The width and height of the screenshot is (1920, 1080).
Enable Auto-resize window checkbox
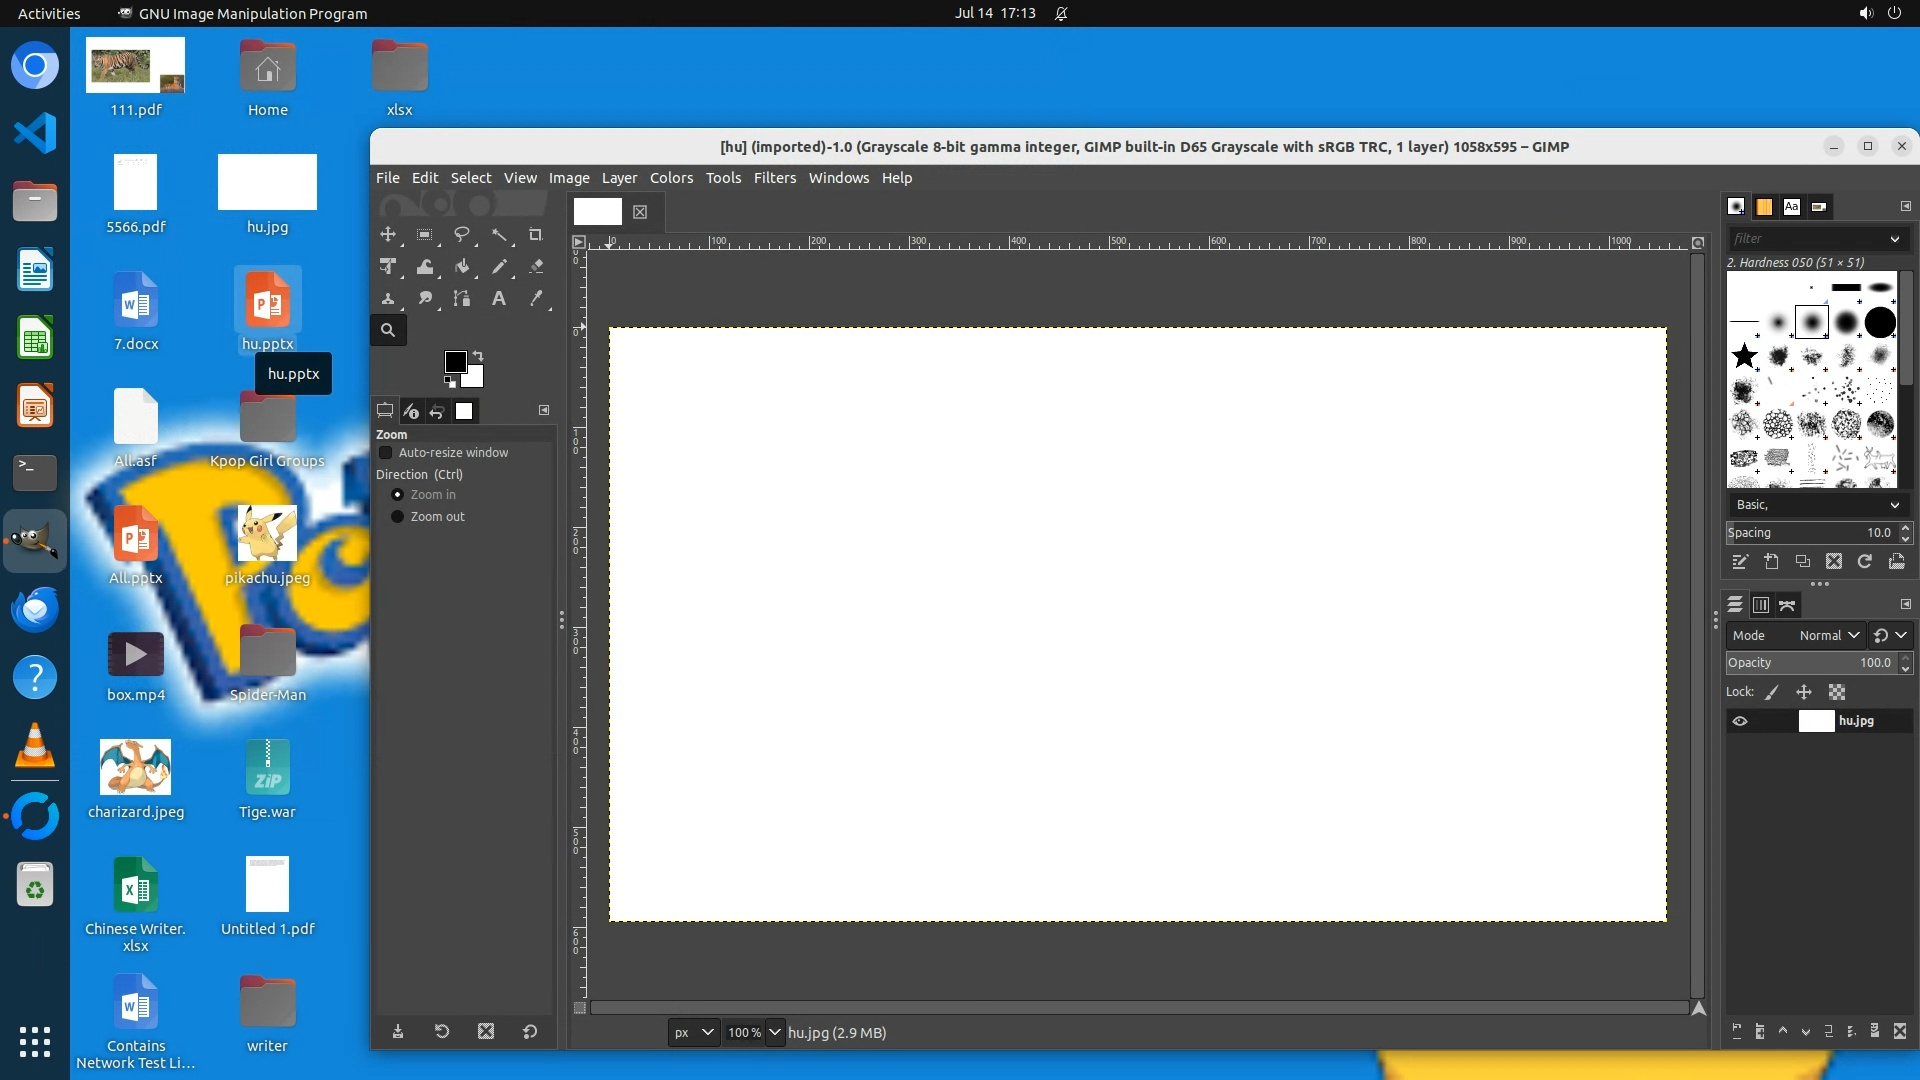coord(386,453)
